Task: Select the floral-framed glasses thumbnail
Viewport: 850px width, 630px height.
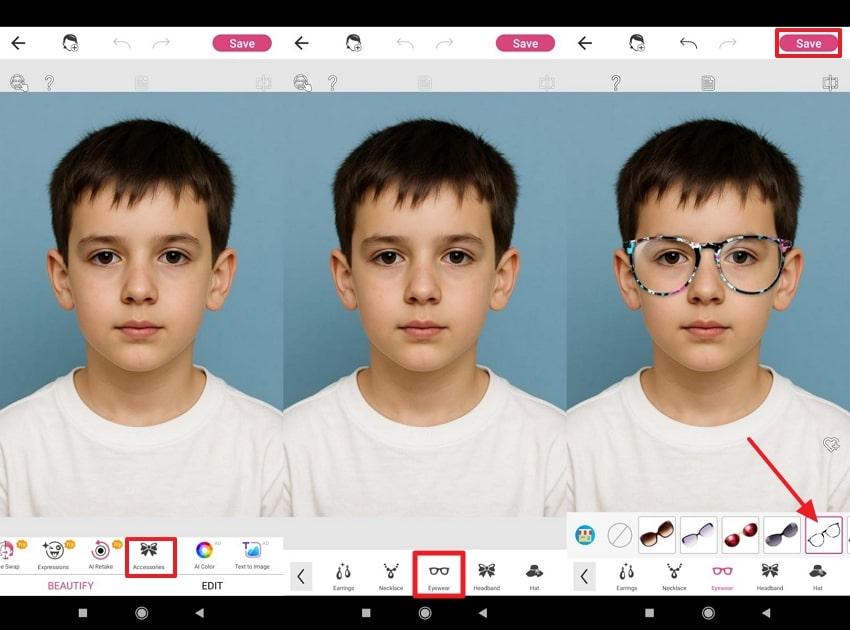Action: pyautogui.click(x=825, y=535)
